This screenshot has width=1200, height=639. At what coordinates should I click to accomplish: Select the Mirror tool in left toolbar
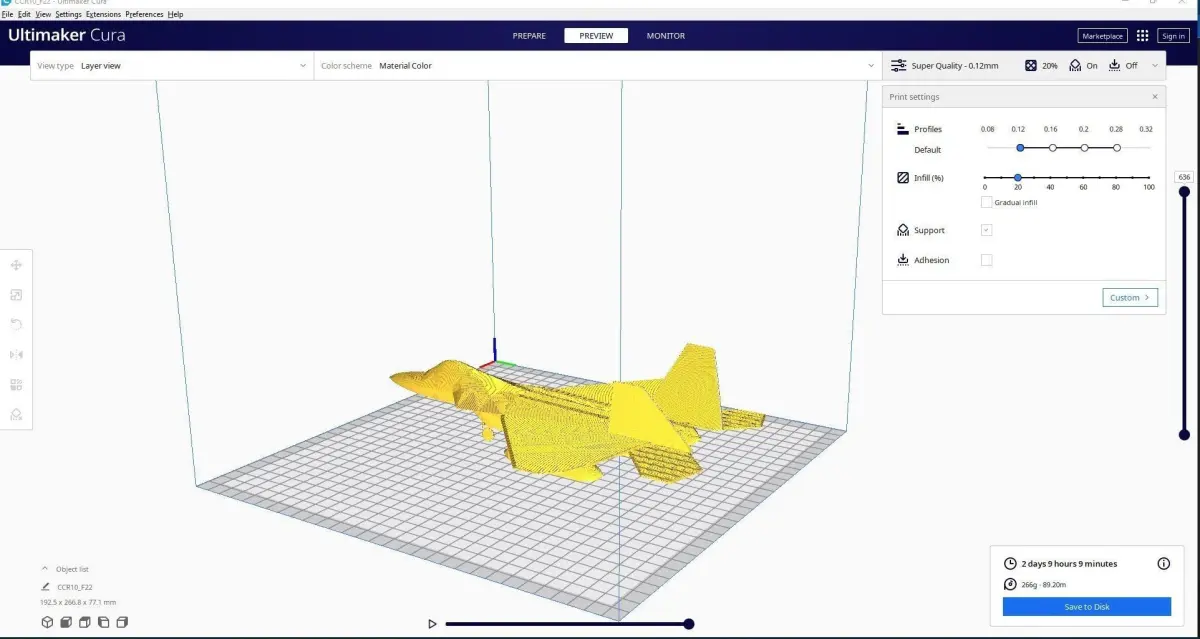click(16, 355)
